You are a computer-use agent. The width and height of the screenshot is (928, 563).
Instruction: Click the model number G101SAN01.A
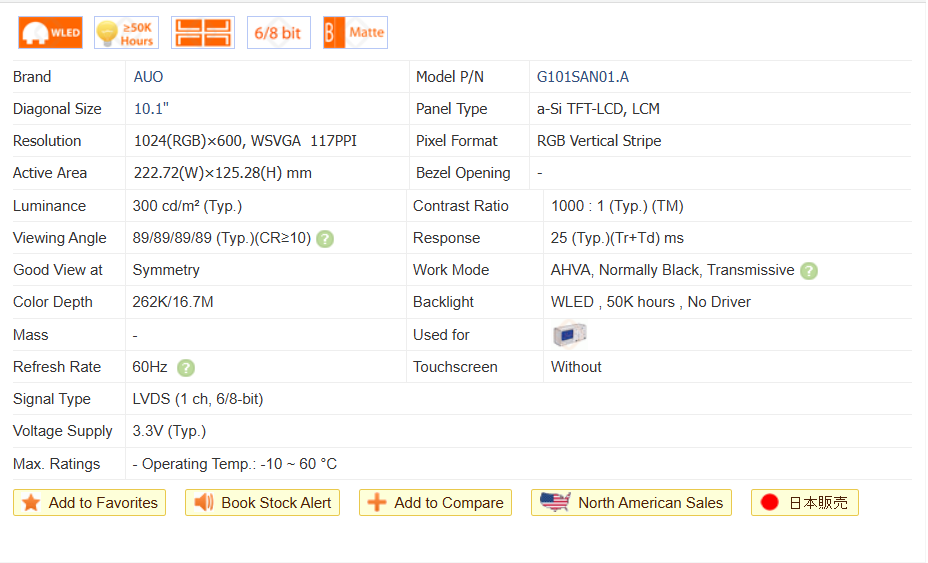tap(583, 77)
